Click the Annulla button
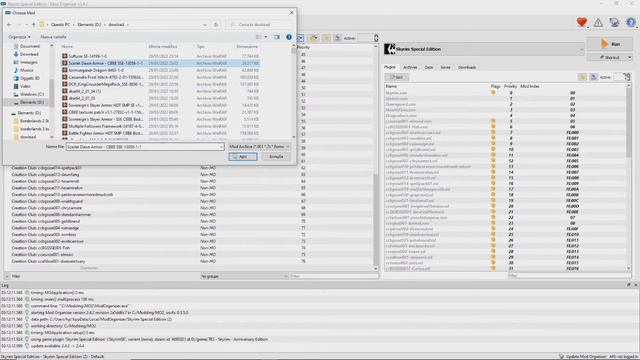Screen dimensions: 640x360 click(x=276, y=157)
